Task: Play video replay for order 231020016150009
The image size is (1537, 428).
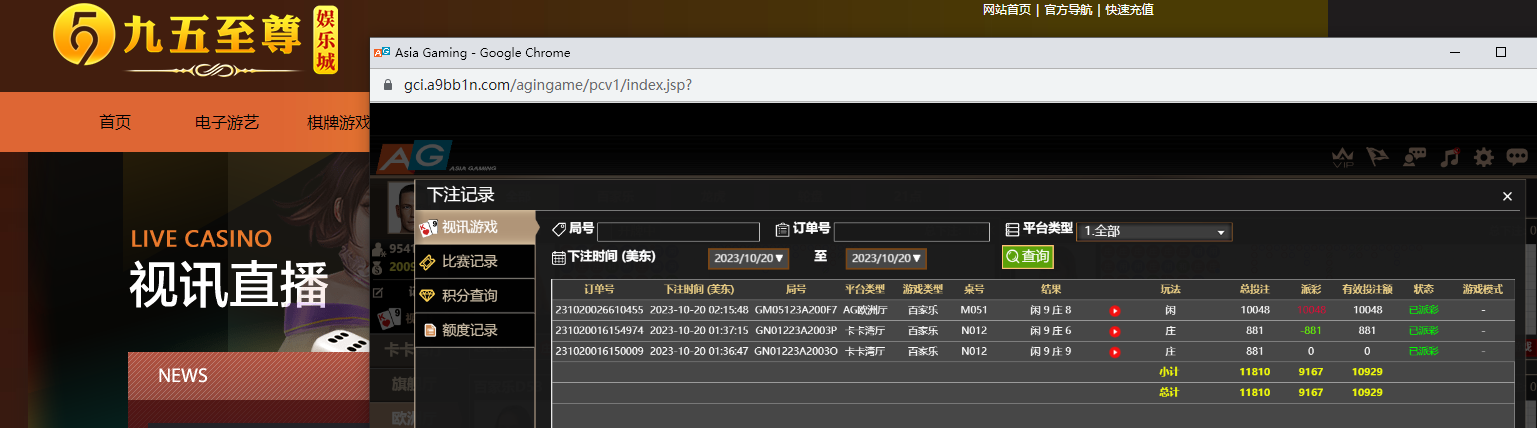Action: 1114,352
